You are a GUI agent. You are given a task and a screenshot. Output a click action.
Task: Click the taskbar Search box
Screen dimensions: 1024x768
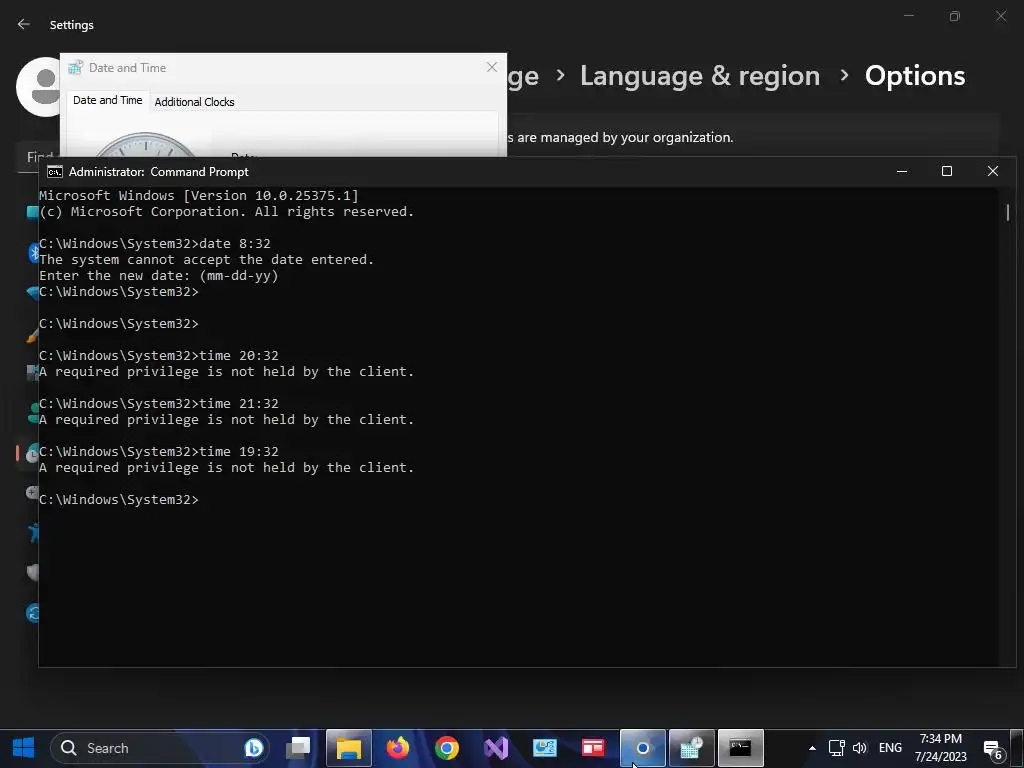(x=159, y=748)
